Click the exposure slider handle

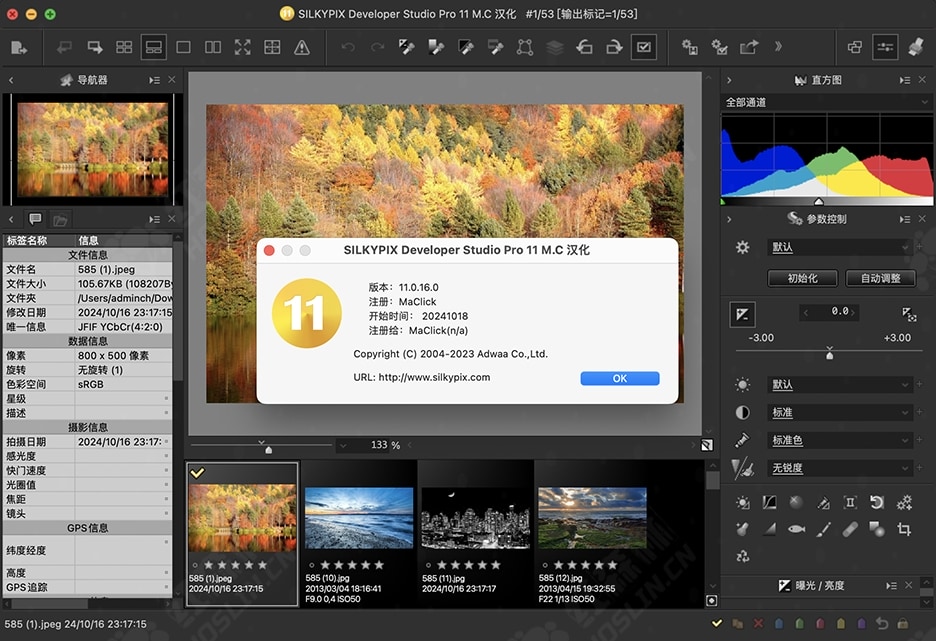click(x=829, y=354)
